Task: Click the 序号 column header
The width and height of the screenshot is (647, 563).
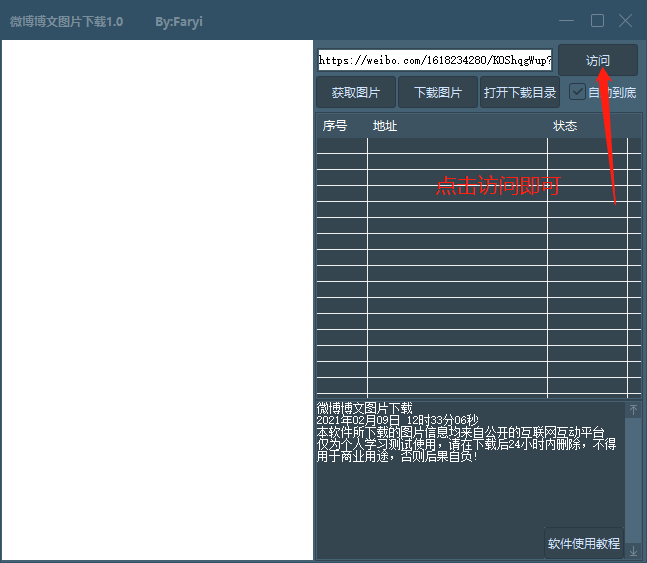Action: tap(342, 125)
